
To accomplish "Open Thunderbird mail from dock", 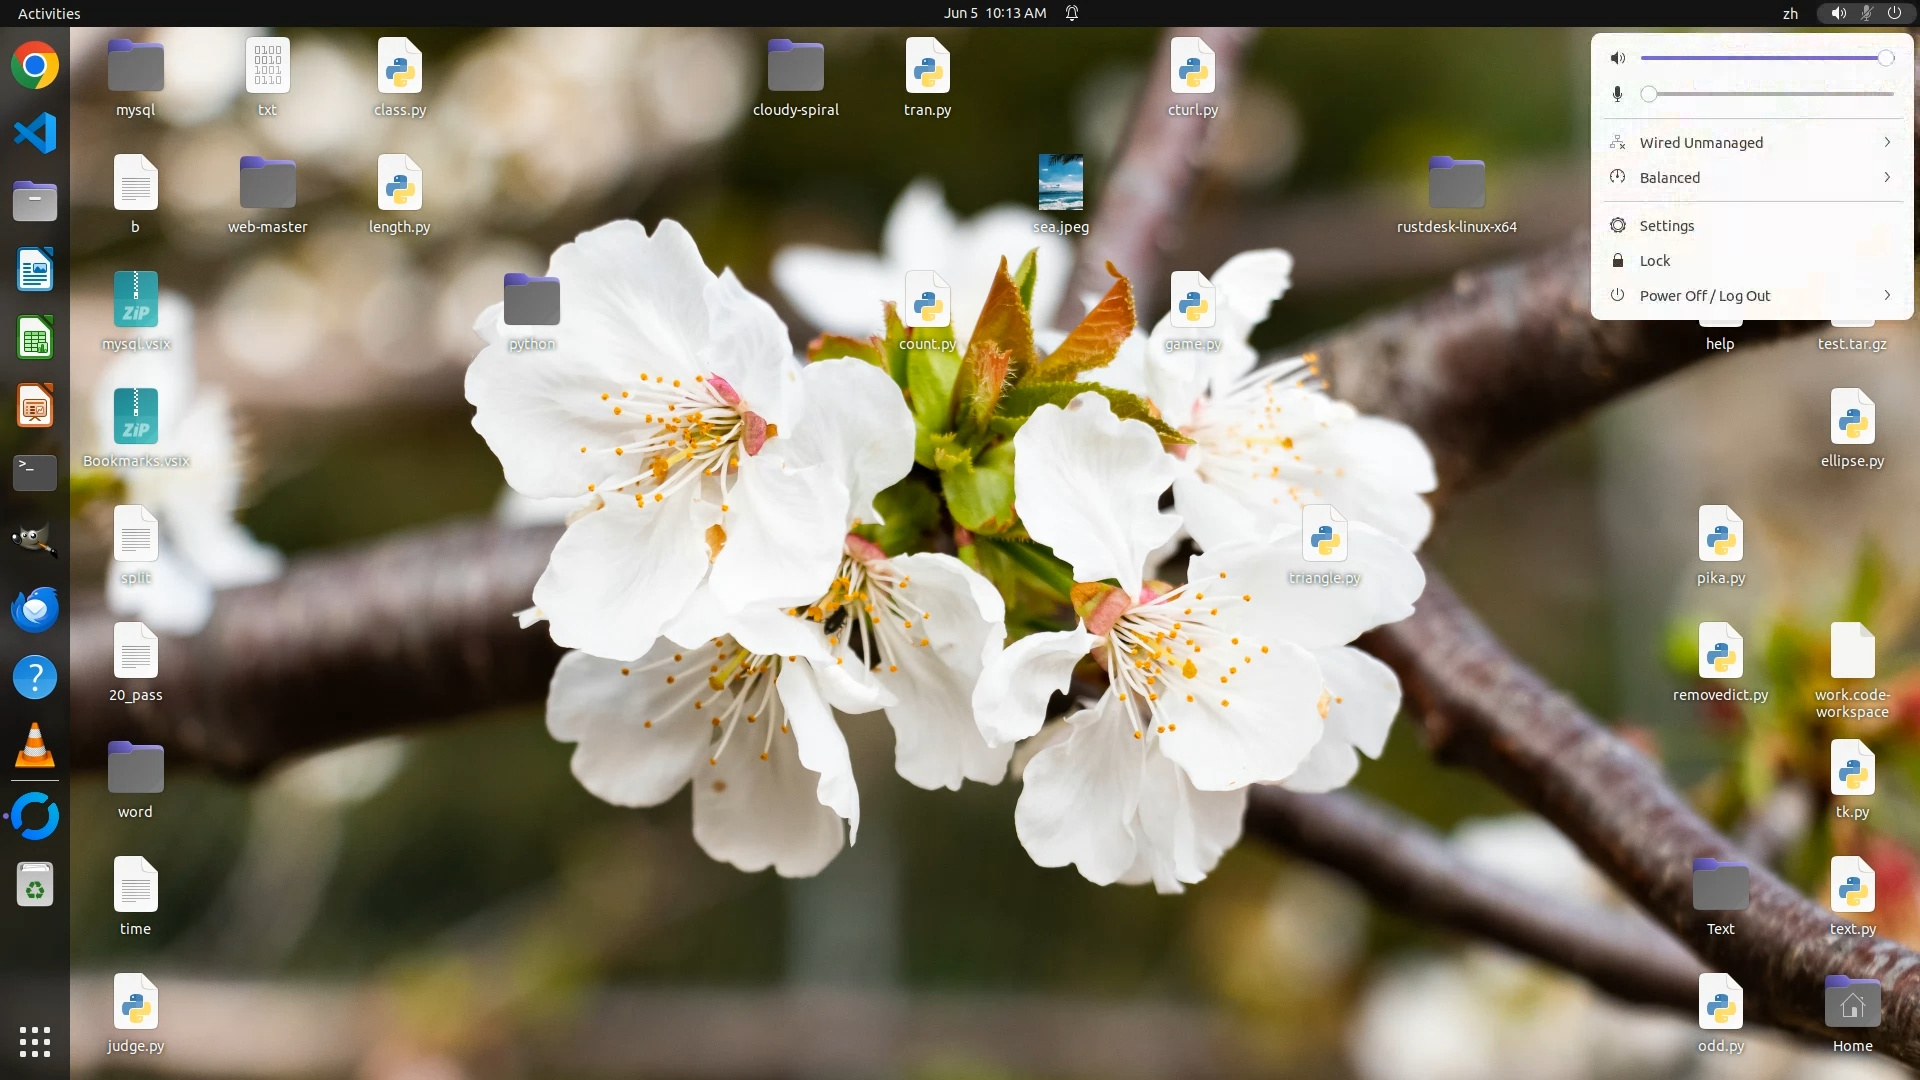I will point(35,608).
